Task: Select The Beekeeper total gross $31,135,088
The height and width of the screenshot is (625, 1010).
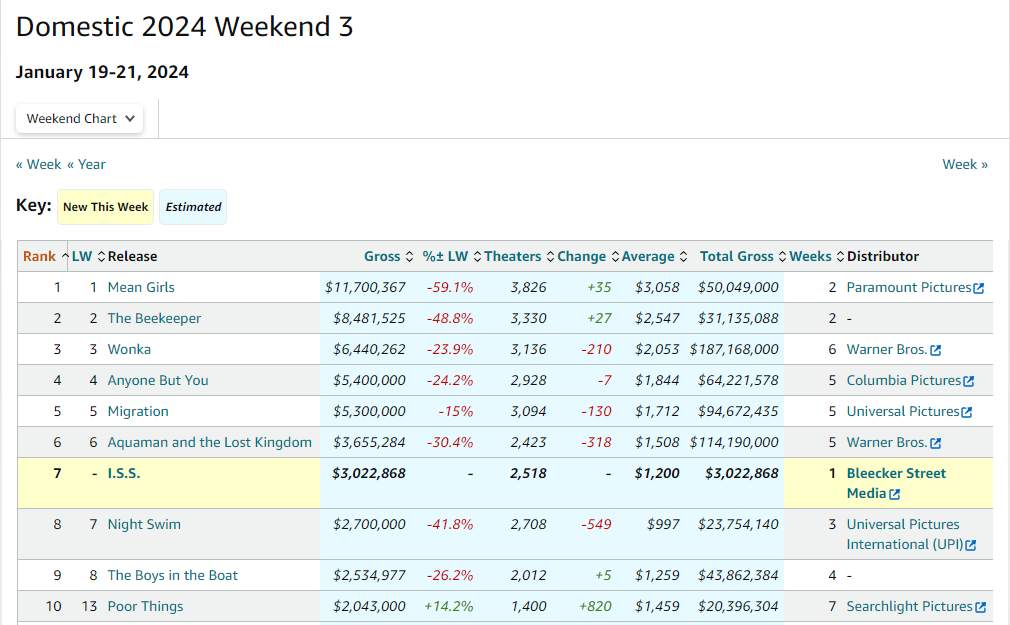Action: [738, 318]
